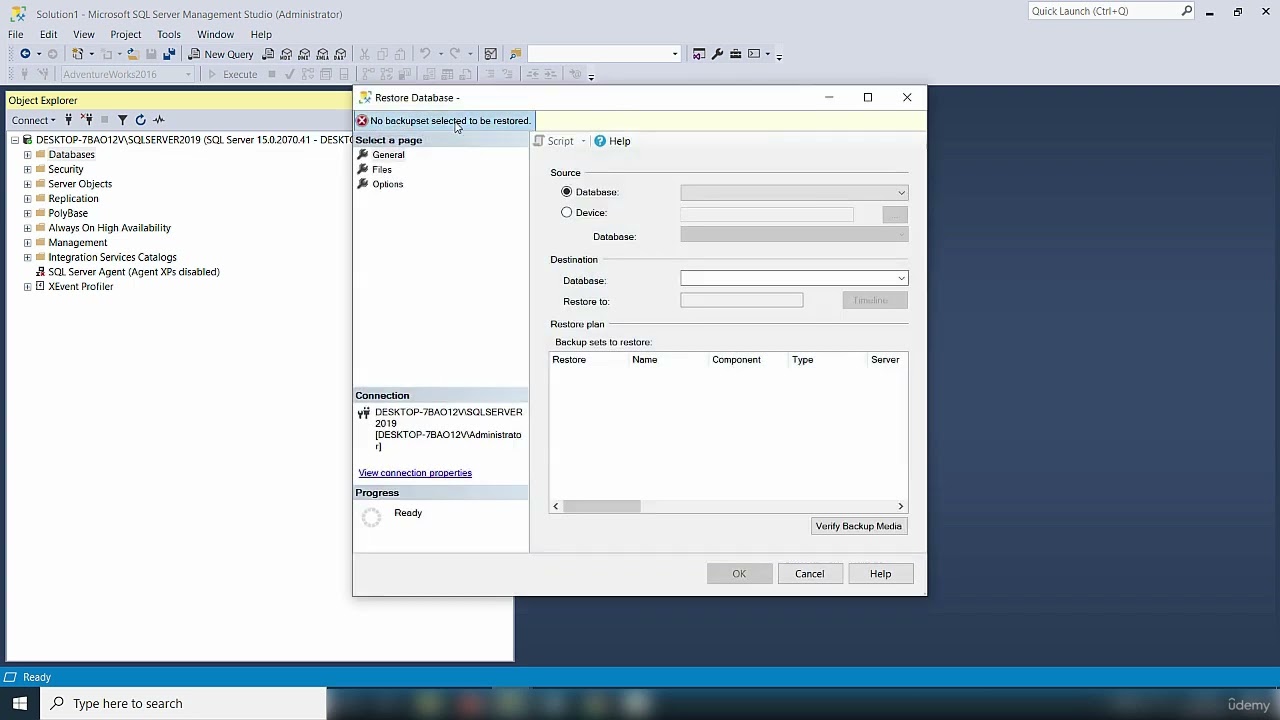Image resolution: width=1280 pixels, height=720 pixels.
Task: Open the Window menu
Action: click(x=215, y=34)
